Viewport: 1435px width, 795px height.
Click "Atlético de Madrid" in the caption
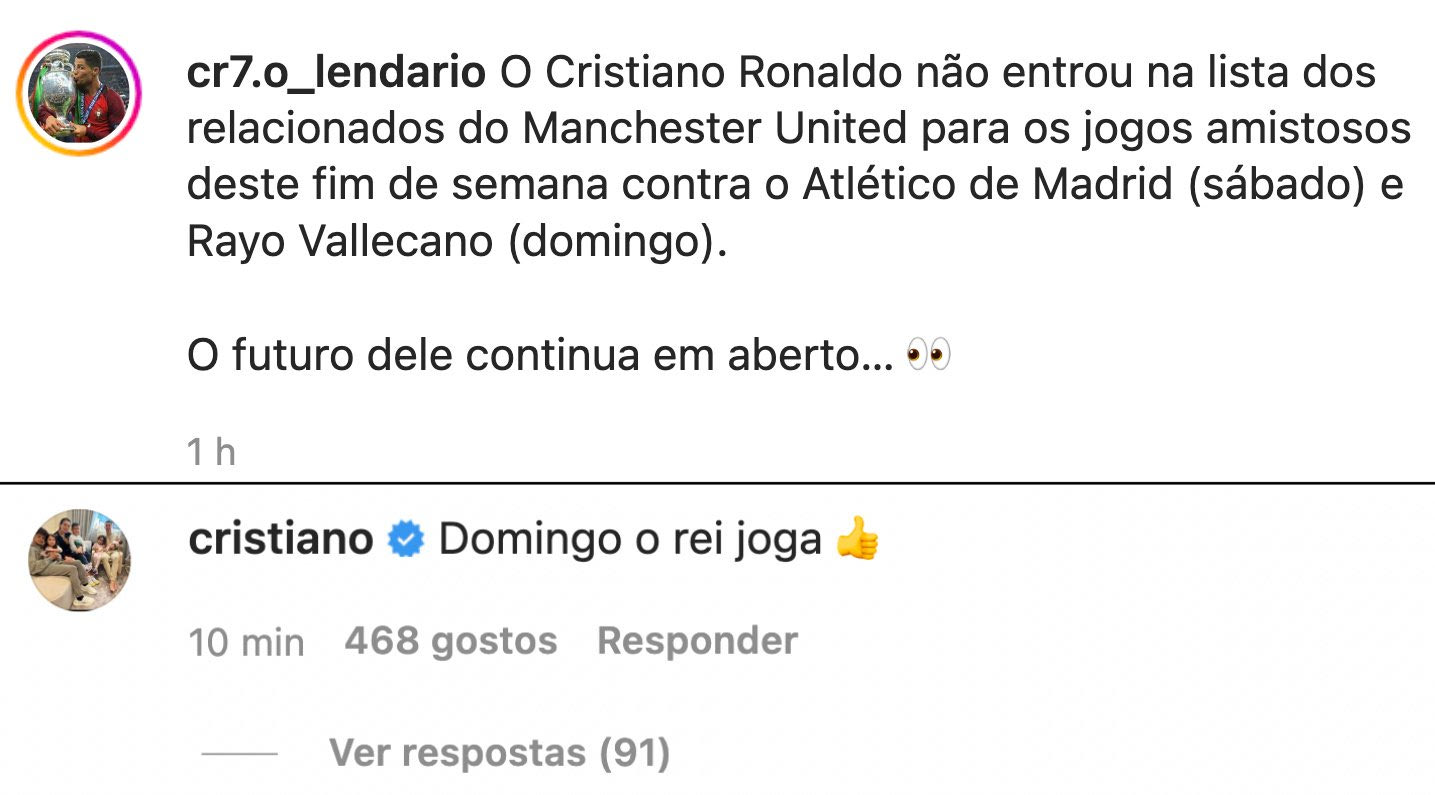coord(987,186)
